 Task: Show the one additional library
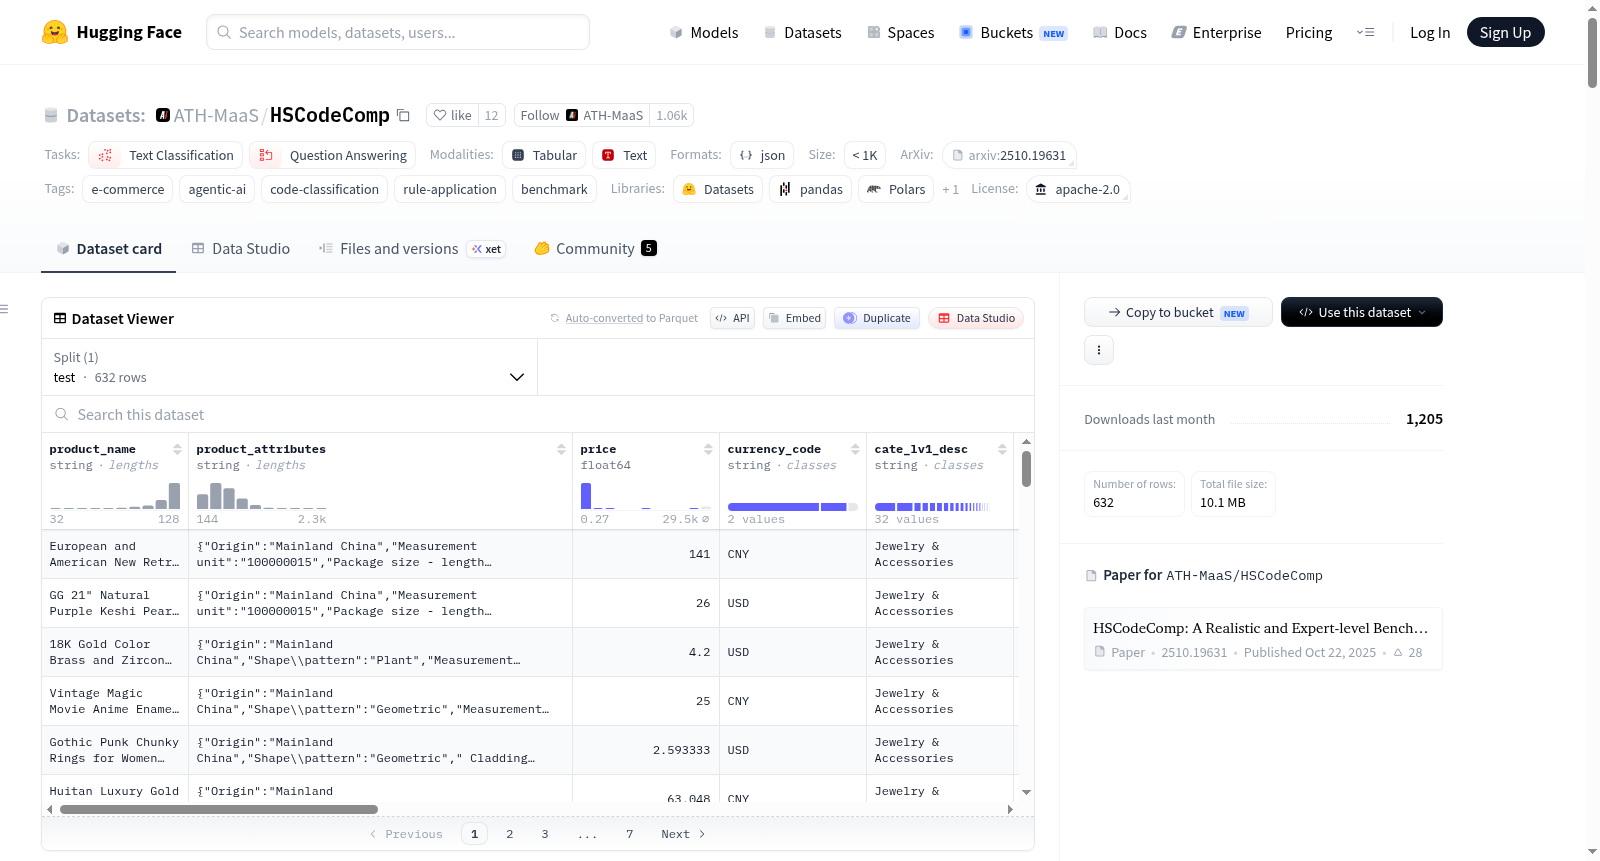(950, 189)
